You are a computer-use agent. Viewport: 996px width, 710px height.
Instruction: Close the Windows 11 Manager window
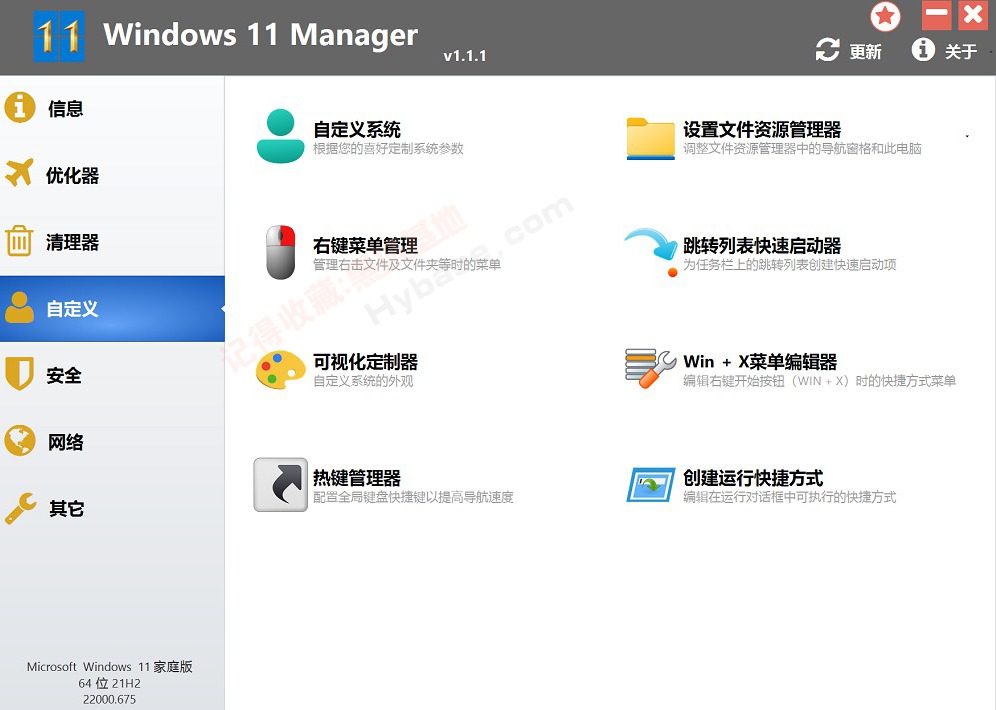point(972,14)
